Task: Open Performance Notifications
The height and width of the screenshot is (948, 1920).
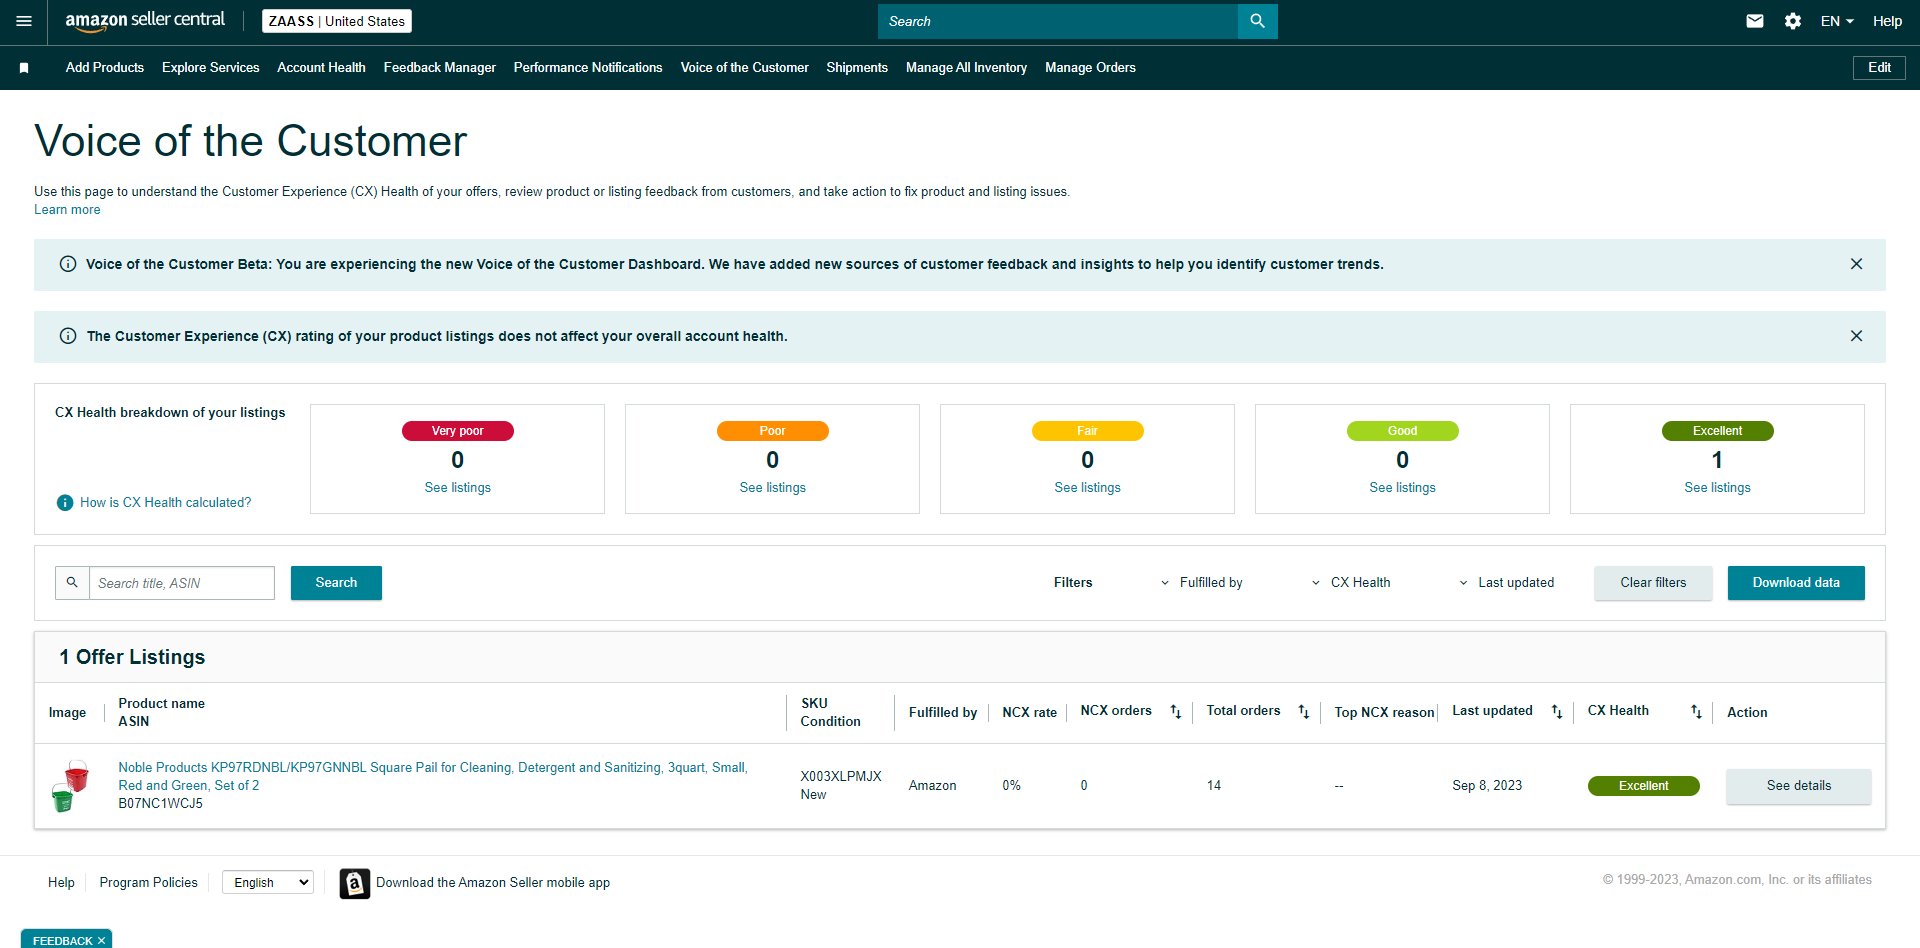Action: [588, 68]
